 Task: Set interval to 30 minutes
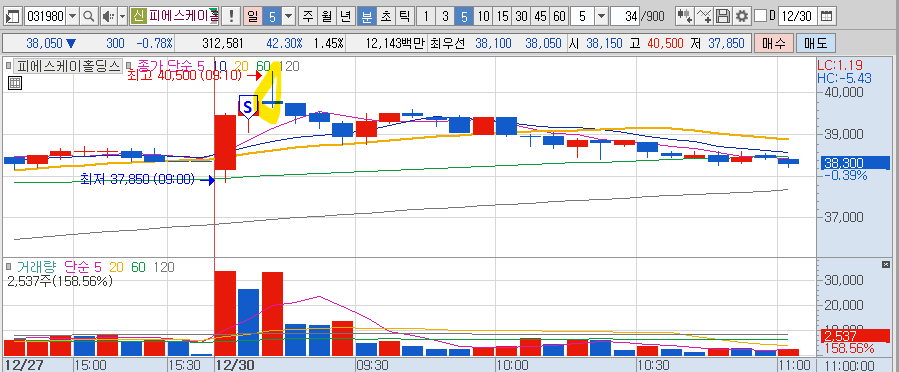(521, 16)
